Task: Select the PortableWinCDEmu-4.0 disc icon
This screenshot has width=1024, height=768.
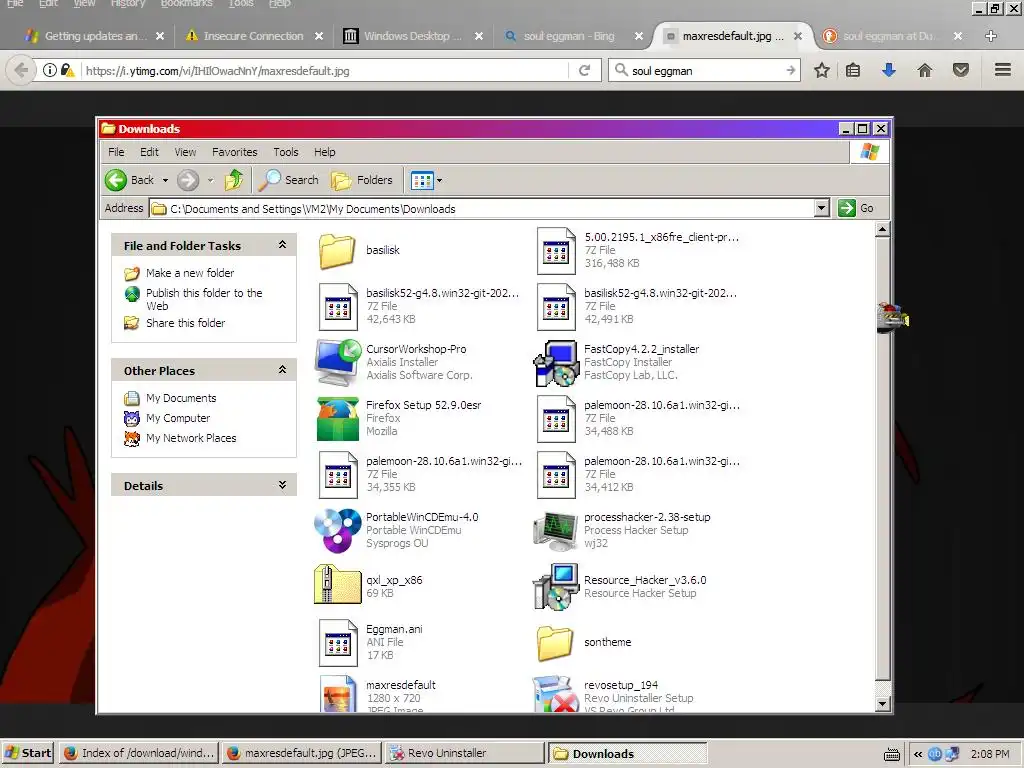Action: pos(337,530)
